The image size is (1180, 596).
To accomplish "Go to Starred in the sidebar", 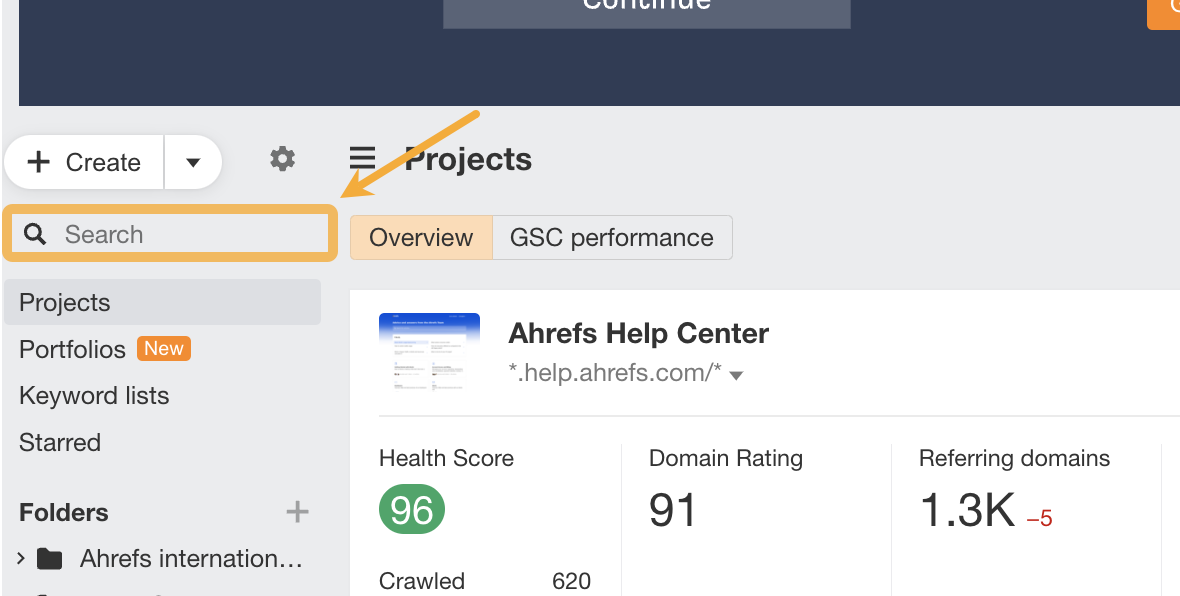I will pyautogui.click(x=60, y=443).
